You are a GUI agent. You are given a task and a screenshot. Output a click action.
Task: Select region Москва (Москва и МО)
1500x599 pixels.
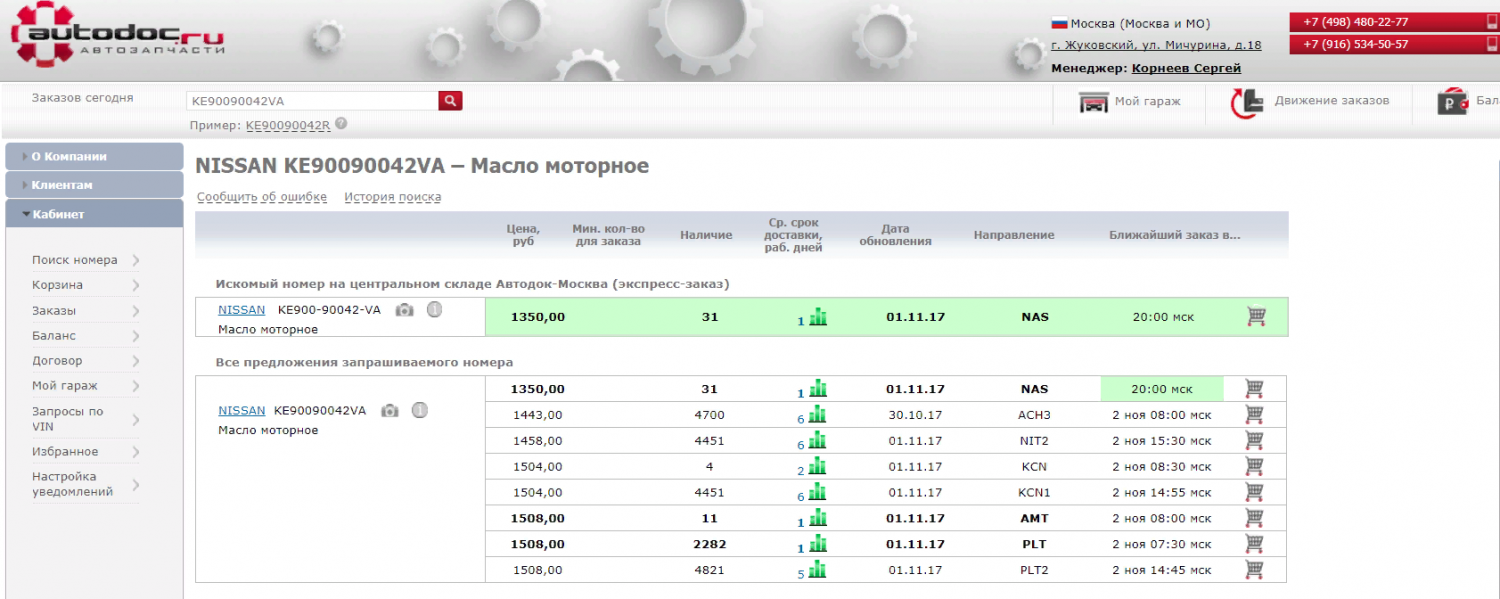1142,23
